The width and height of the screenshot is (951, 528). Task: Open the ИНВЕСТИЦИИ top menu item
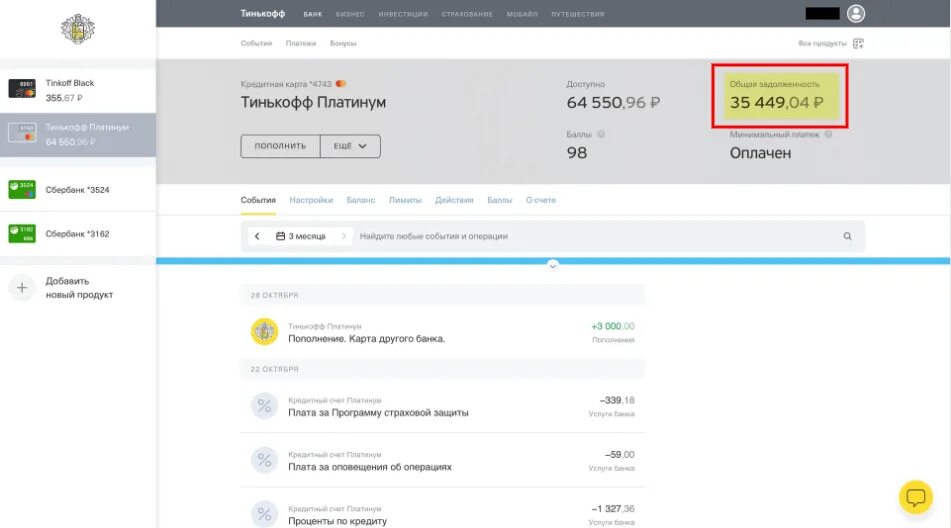[403, 14]
